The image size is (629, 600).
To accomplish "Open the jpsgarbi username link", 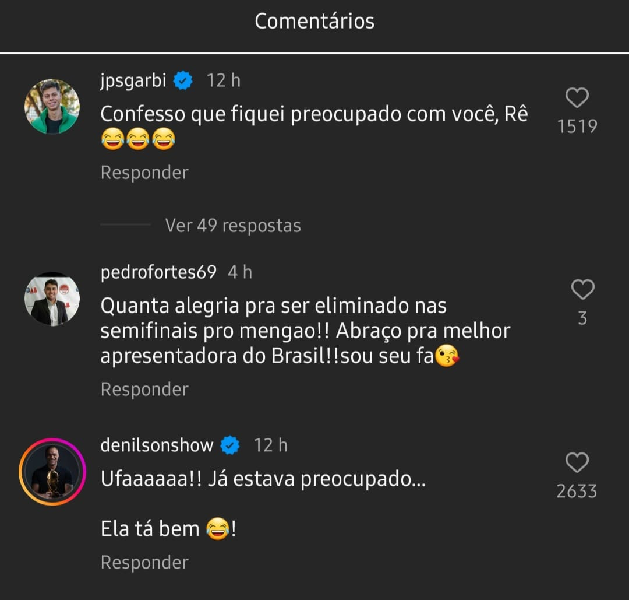I will click(135, 80).
